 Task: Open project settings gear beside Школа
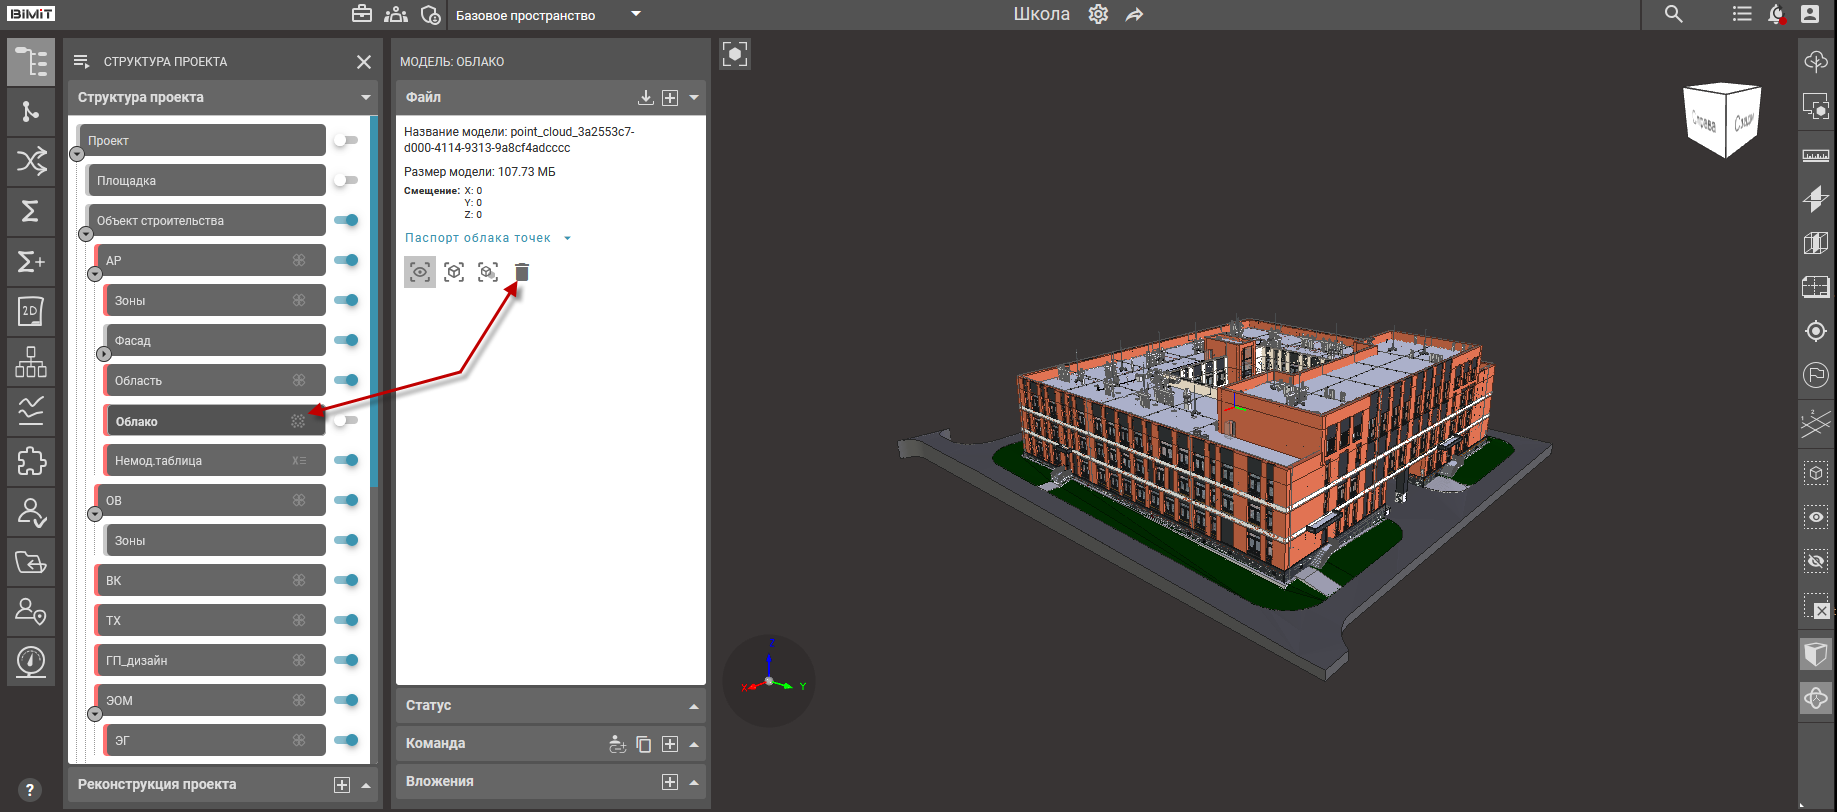click(x=1098, y=15)
